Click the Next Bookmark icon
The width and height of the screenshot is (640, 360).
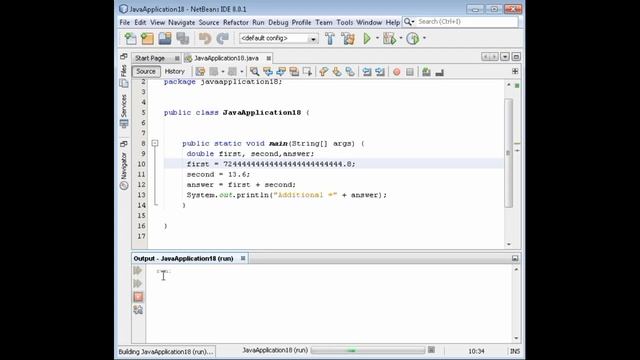(337, 72)
